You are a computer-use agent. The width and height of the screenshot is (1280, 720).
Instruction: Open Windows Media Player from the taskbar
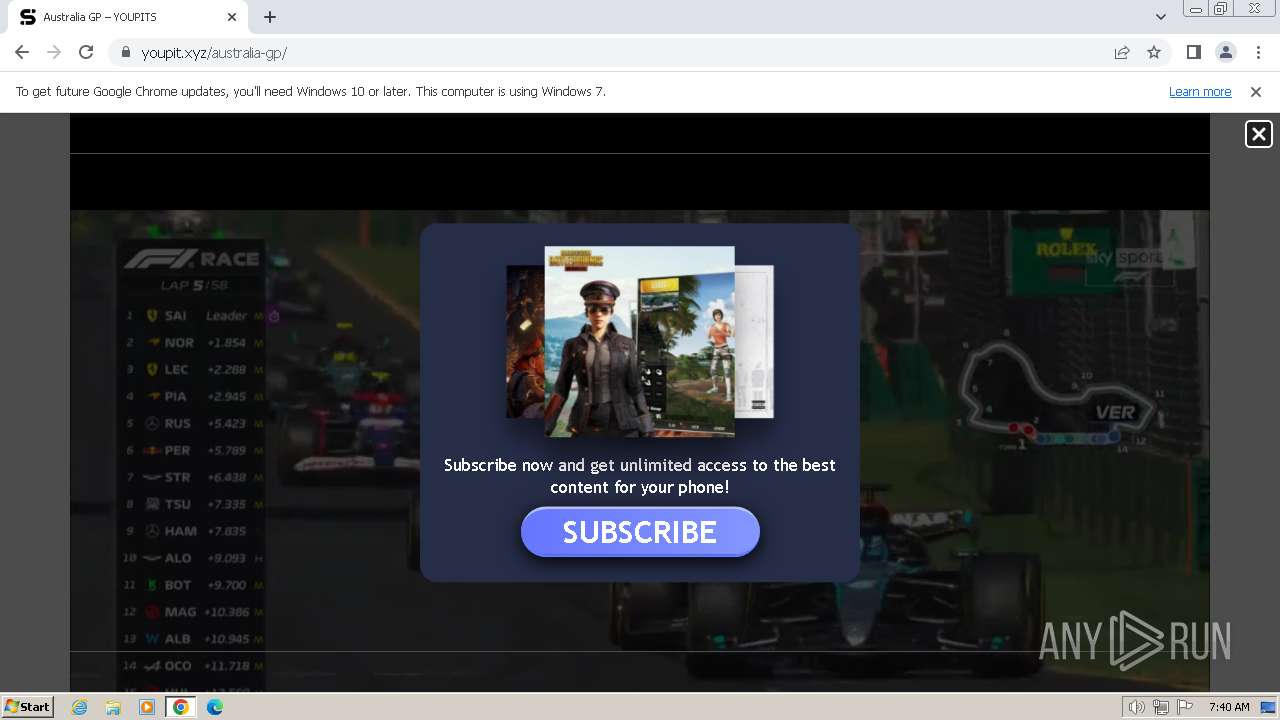[x=147, y=707]
